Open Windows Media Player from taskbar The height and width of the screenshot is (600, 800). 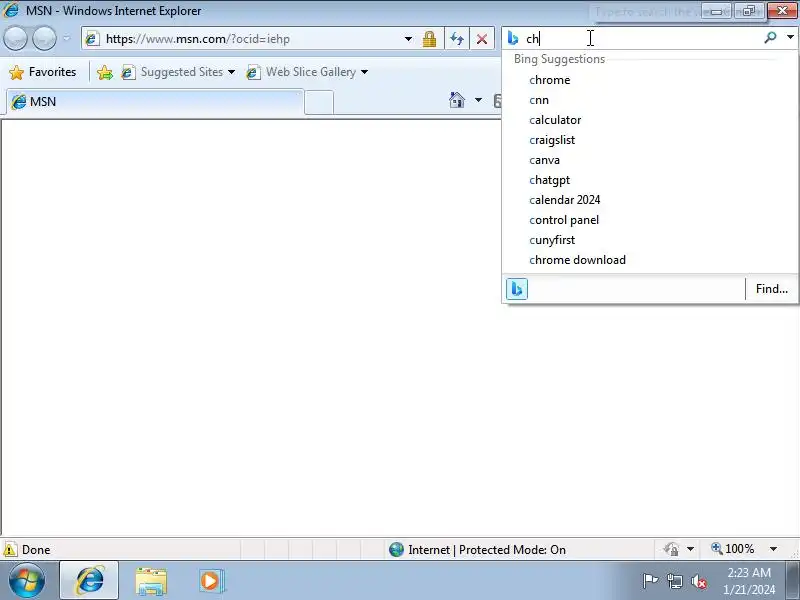[211, 581]
